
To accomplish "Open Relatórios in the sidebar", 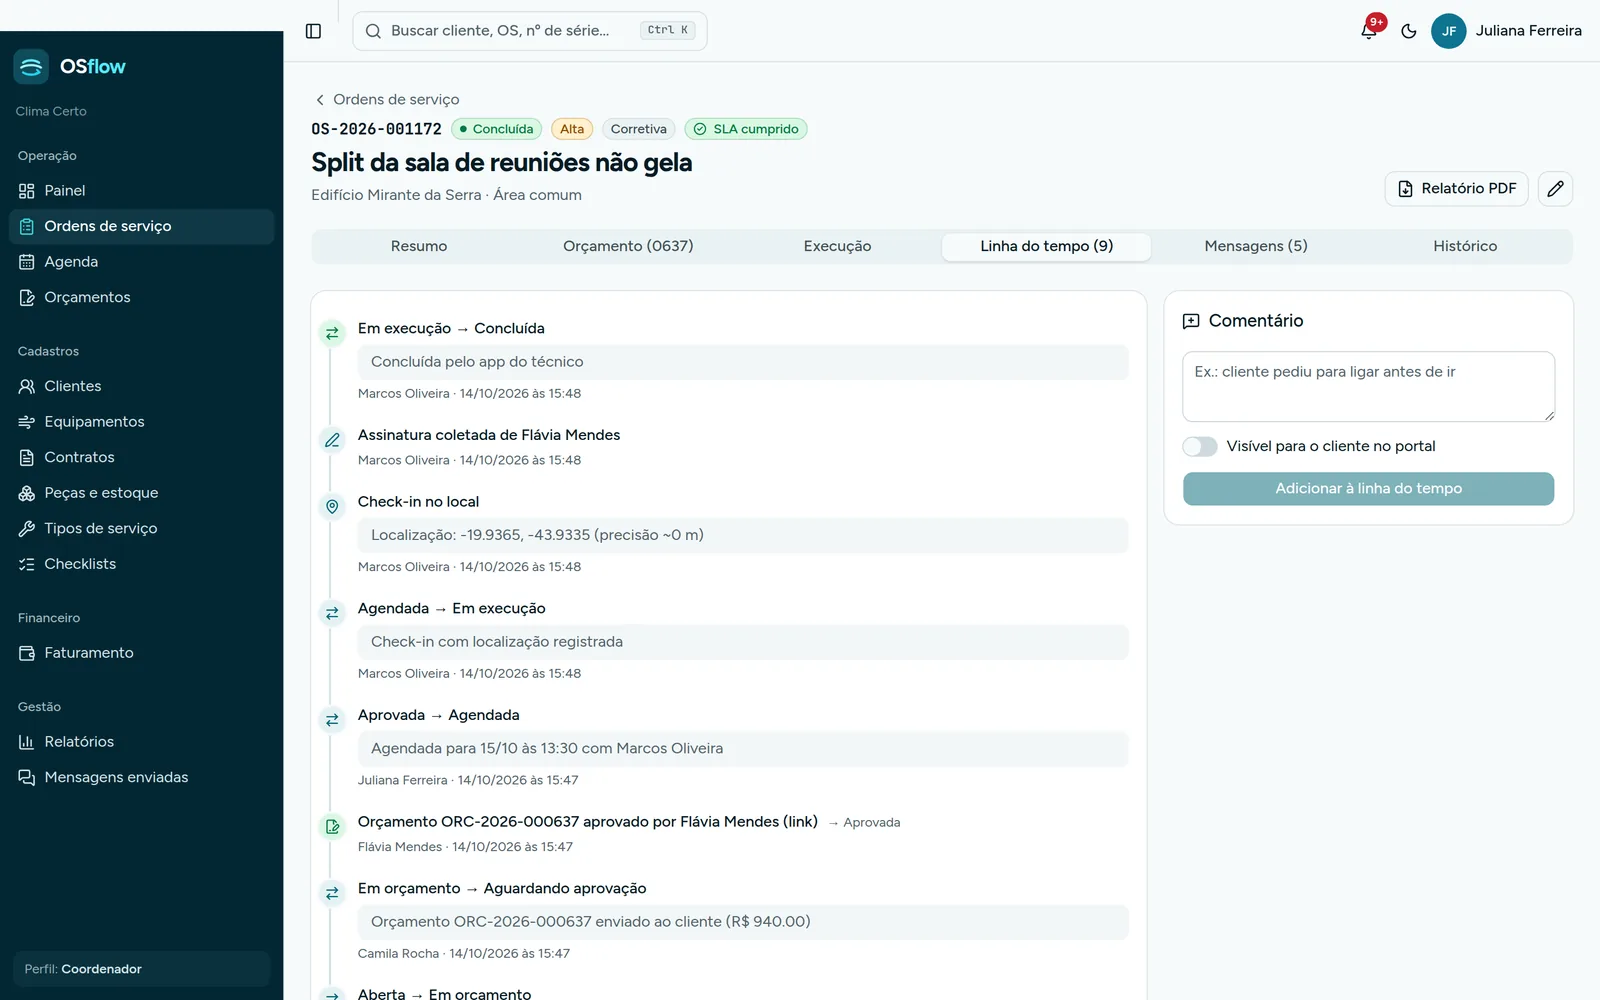I will (x=141, y=741).
